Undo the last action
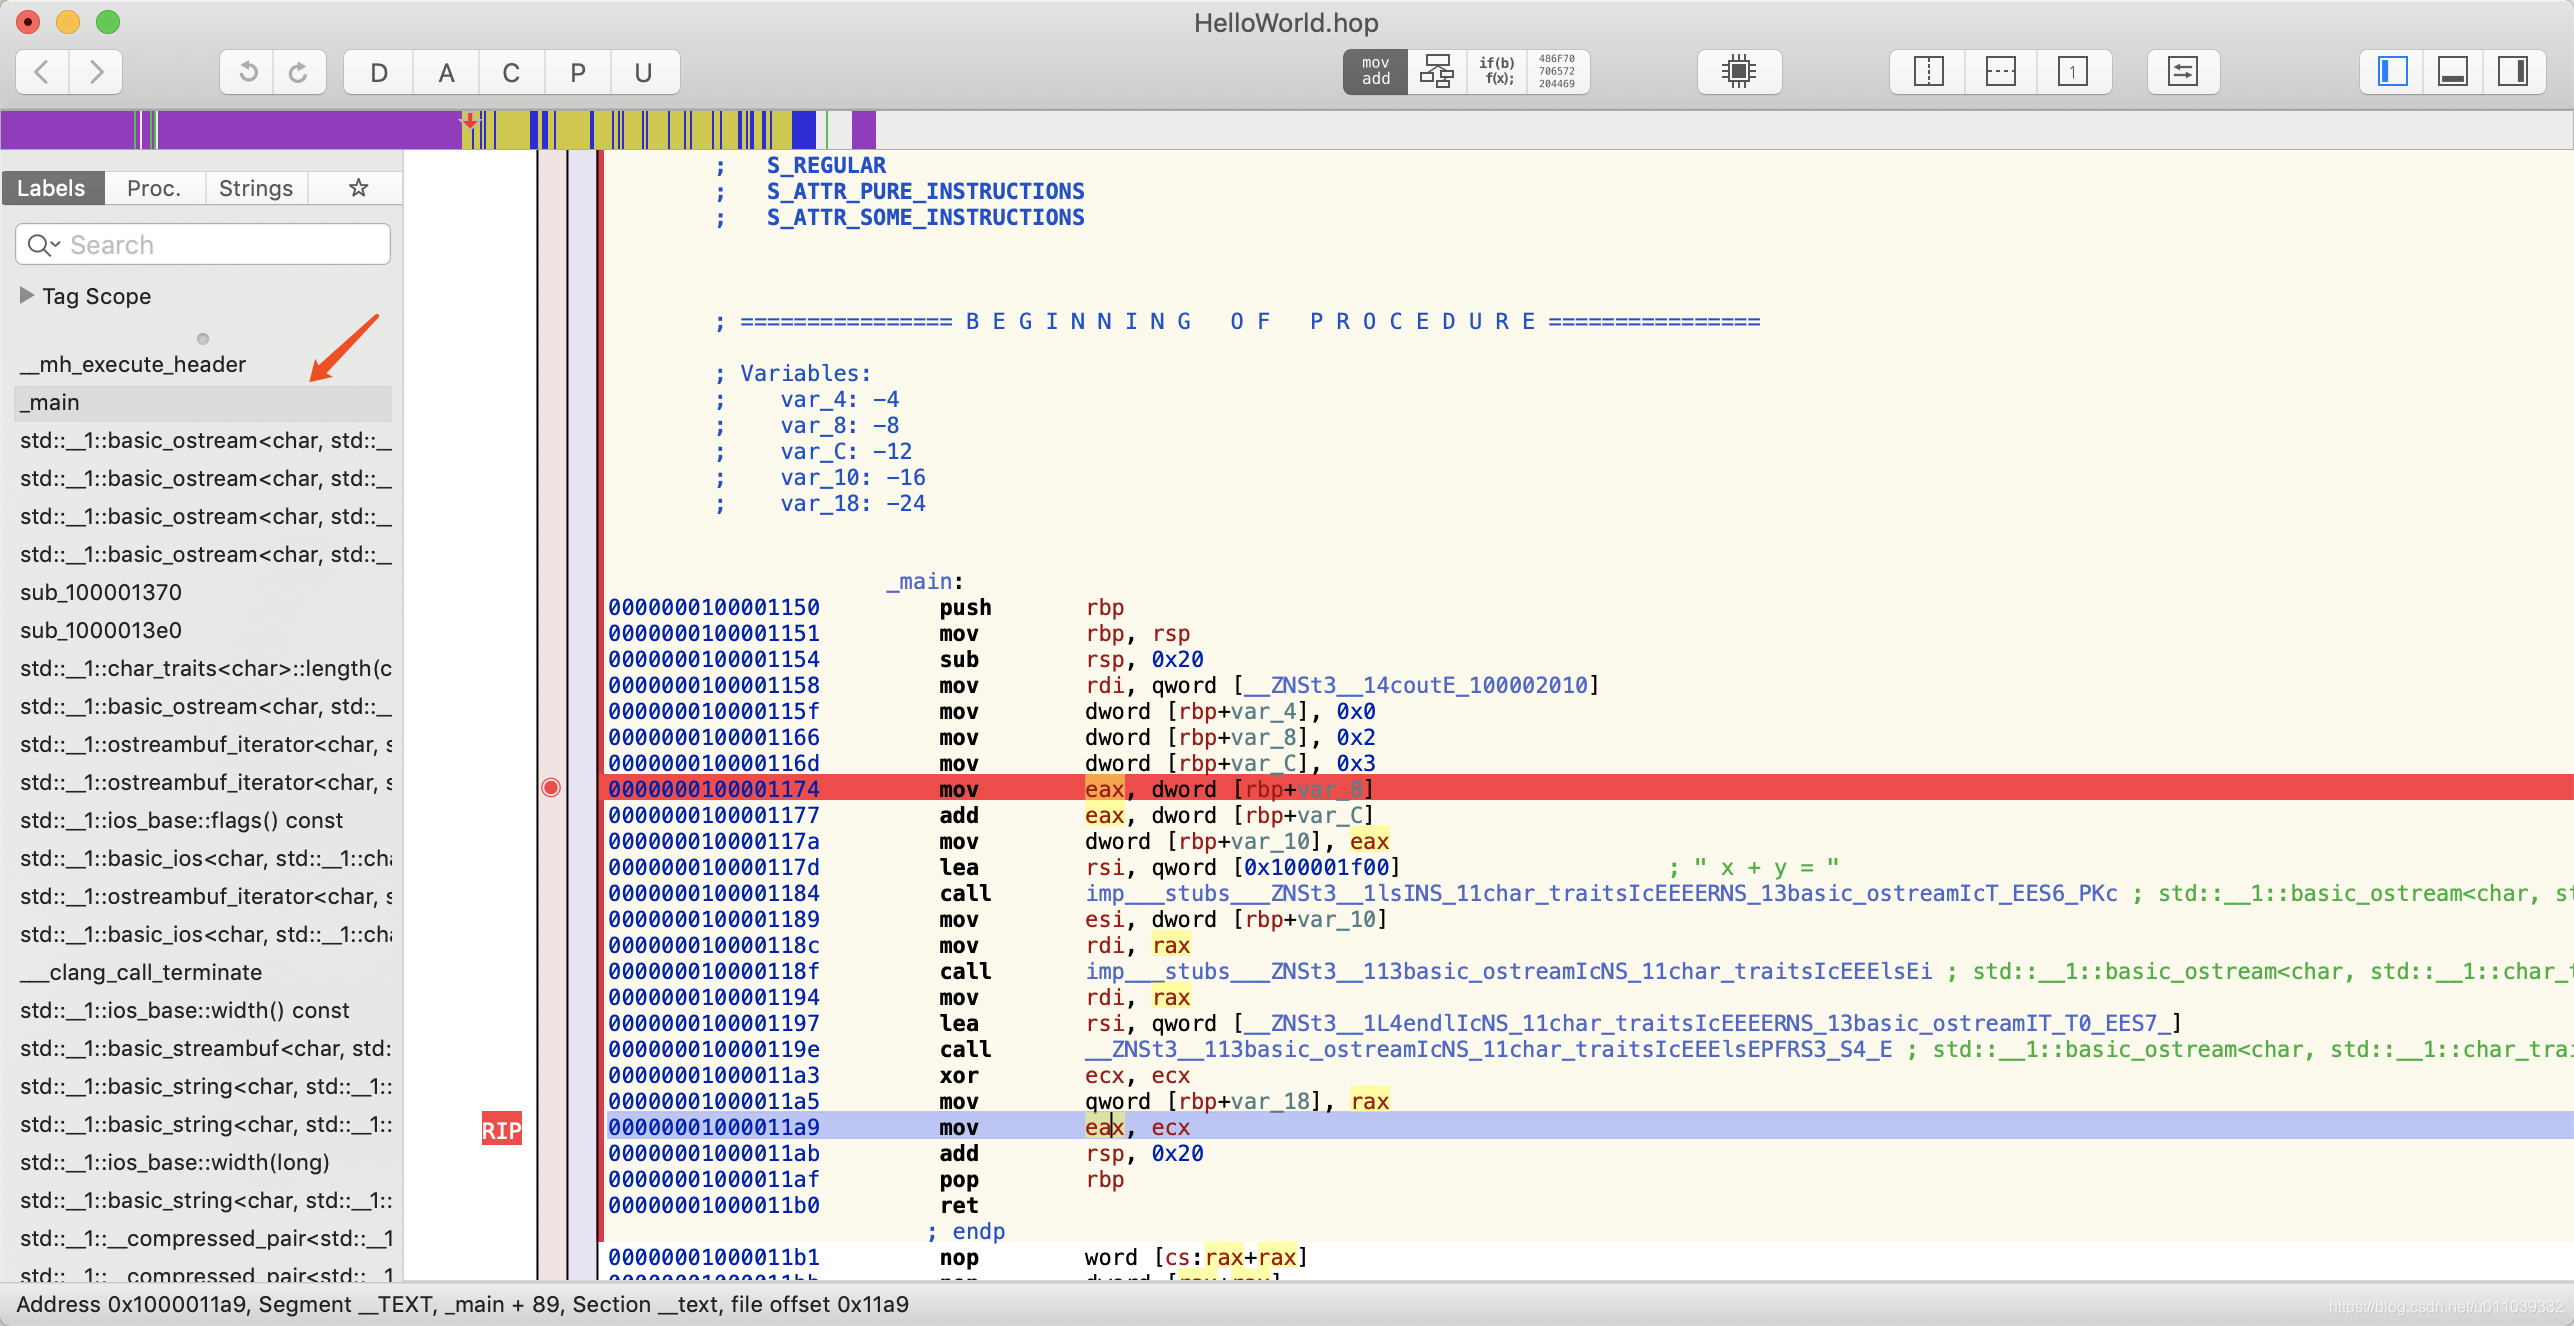Image resolution: width=2574 pixels, height=1326 pixels. point(247,72)
